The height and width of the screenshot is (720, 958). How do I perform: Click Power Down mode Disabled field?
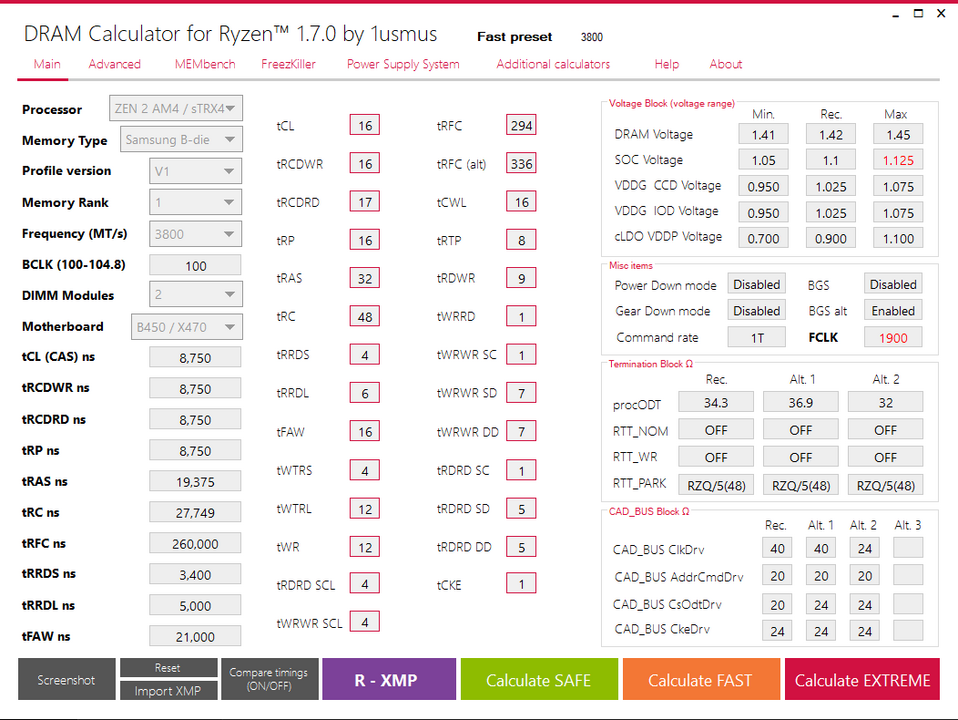pos(756,284)
